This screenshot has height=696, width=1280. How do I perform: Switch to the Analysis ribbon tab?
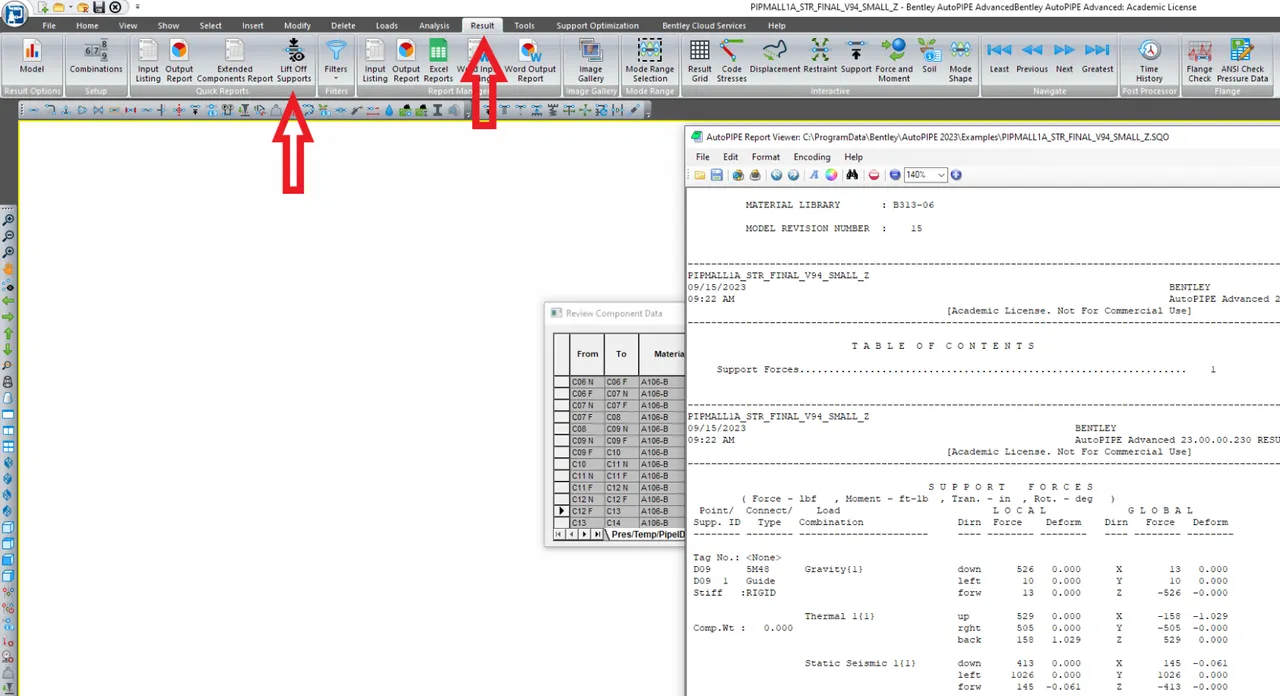434,26
